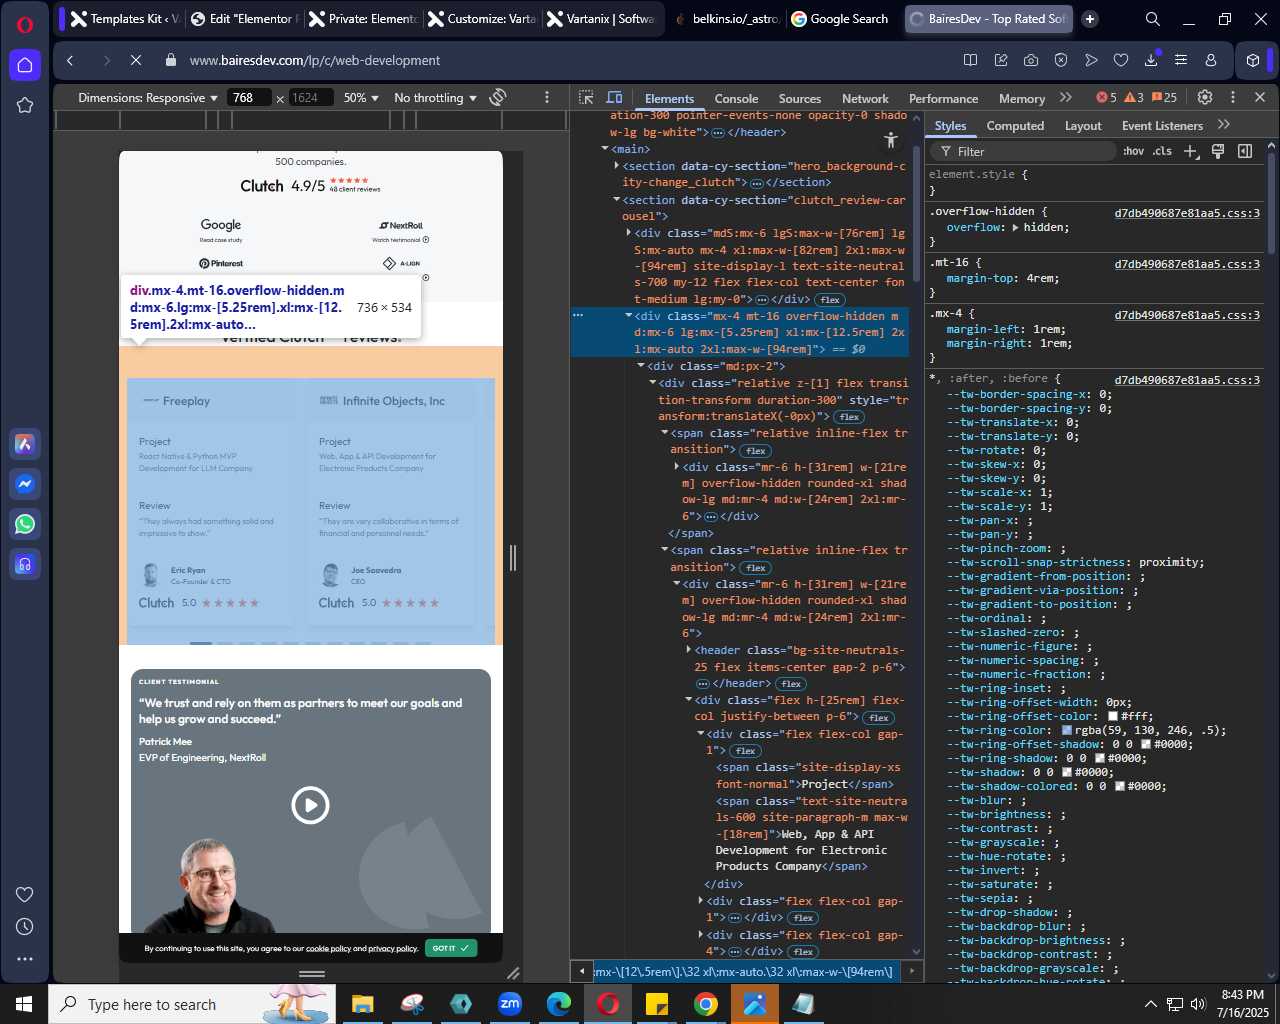Open the Opera profile account icon

1211,60
